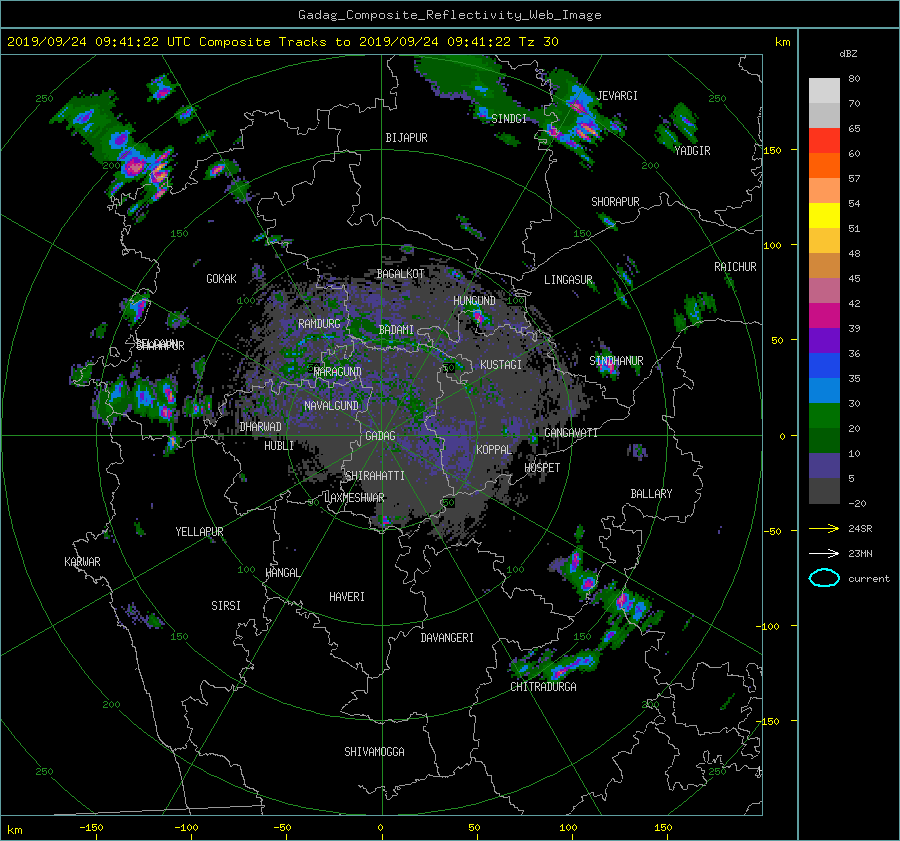The height and width of the screenshot is (841, 900).
Task: Click the green 30 dBZ legend swatch
Action: [824, 415]
